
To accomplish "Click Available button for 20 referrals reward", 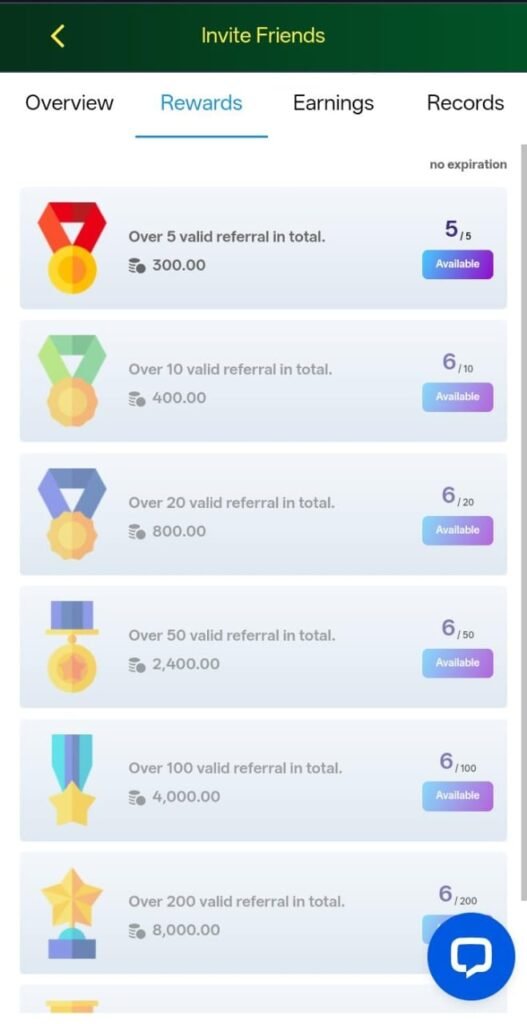I will pyautogui.click(x=457, y=530).
